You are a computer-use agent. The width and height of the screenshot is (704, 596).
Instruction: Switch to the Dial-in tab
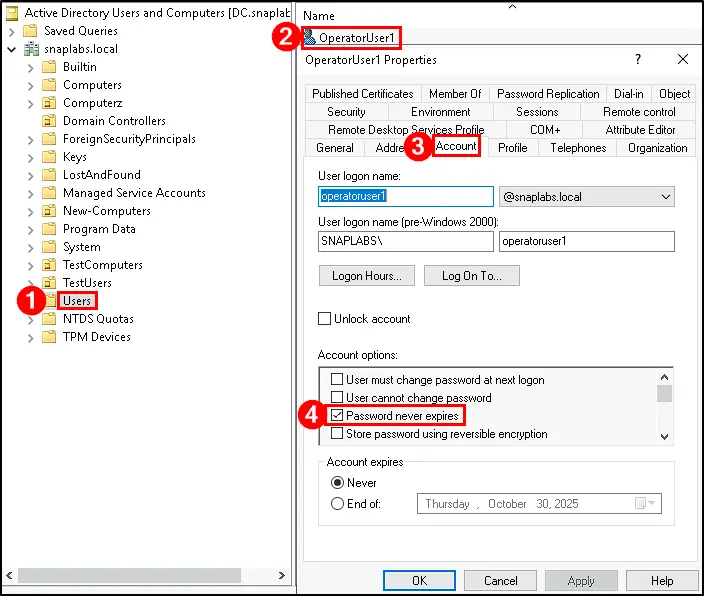pyautogui.click(x=629, y=94)
